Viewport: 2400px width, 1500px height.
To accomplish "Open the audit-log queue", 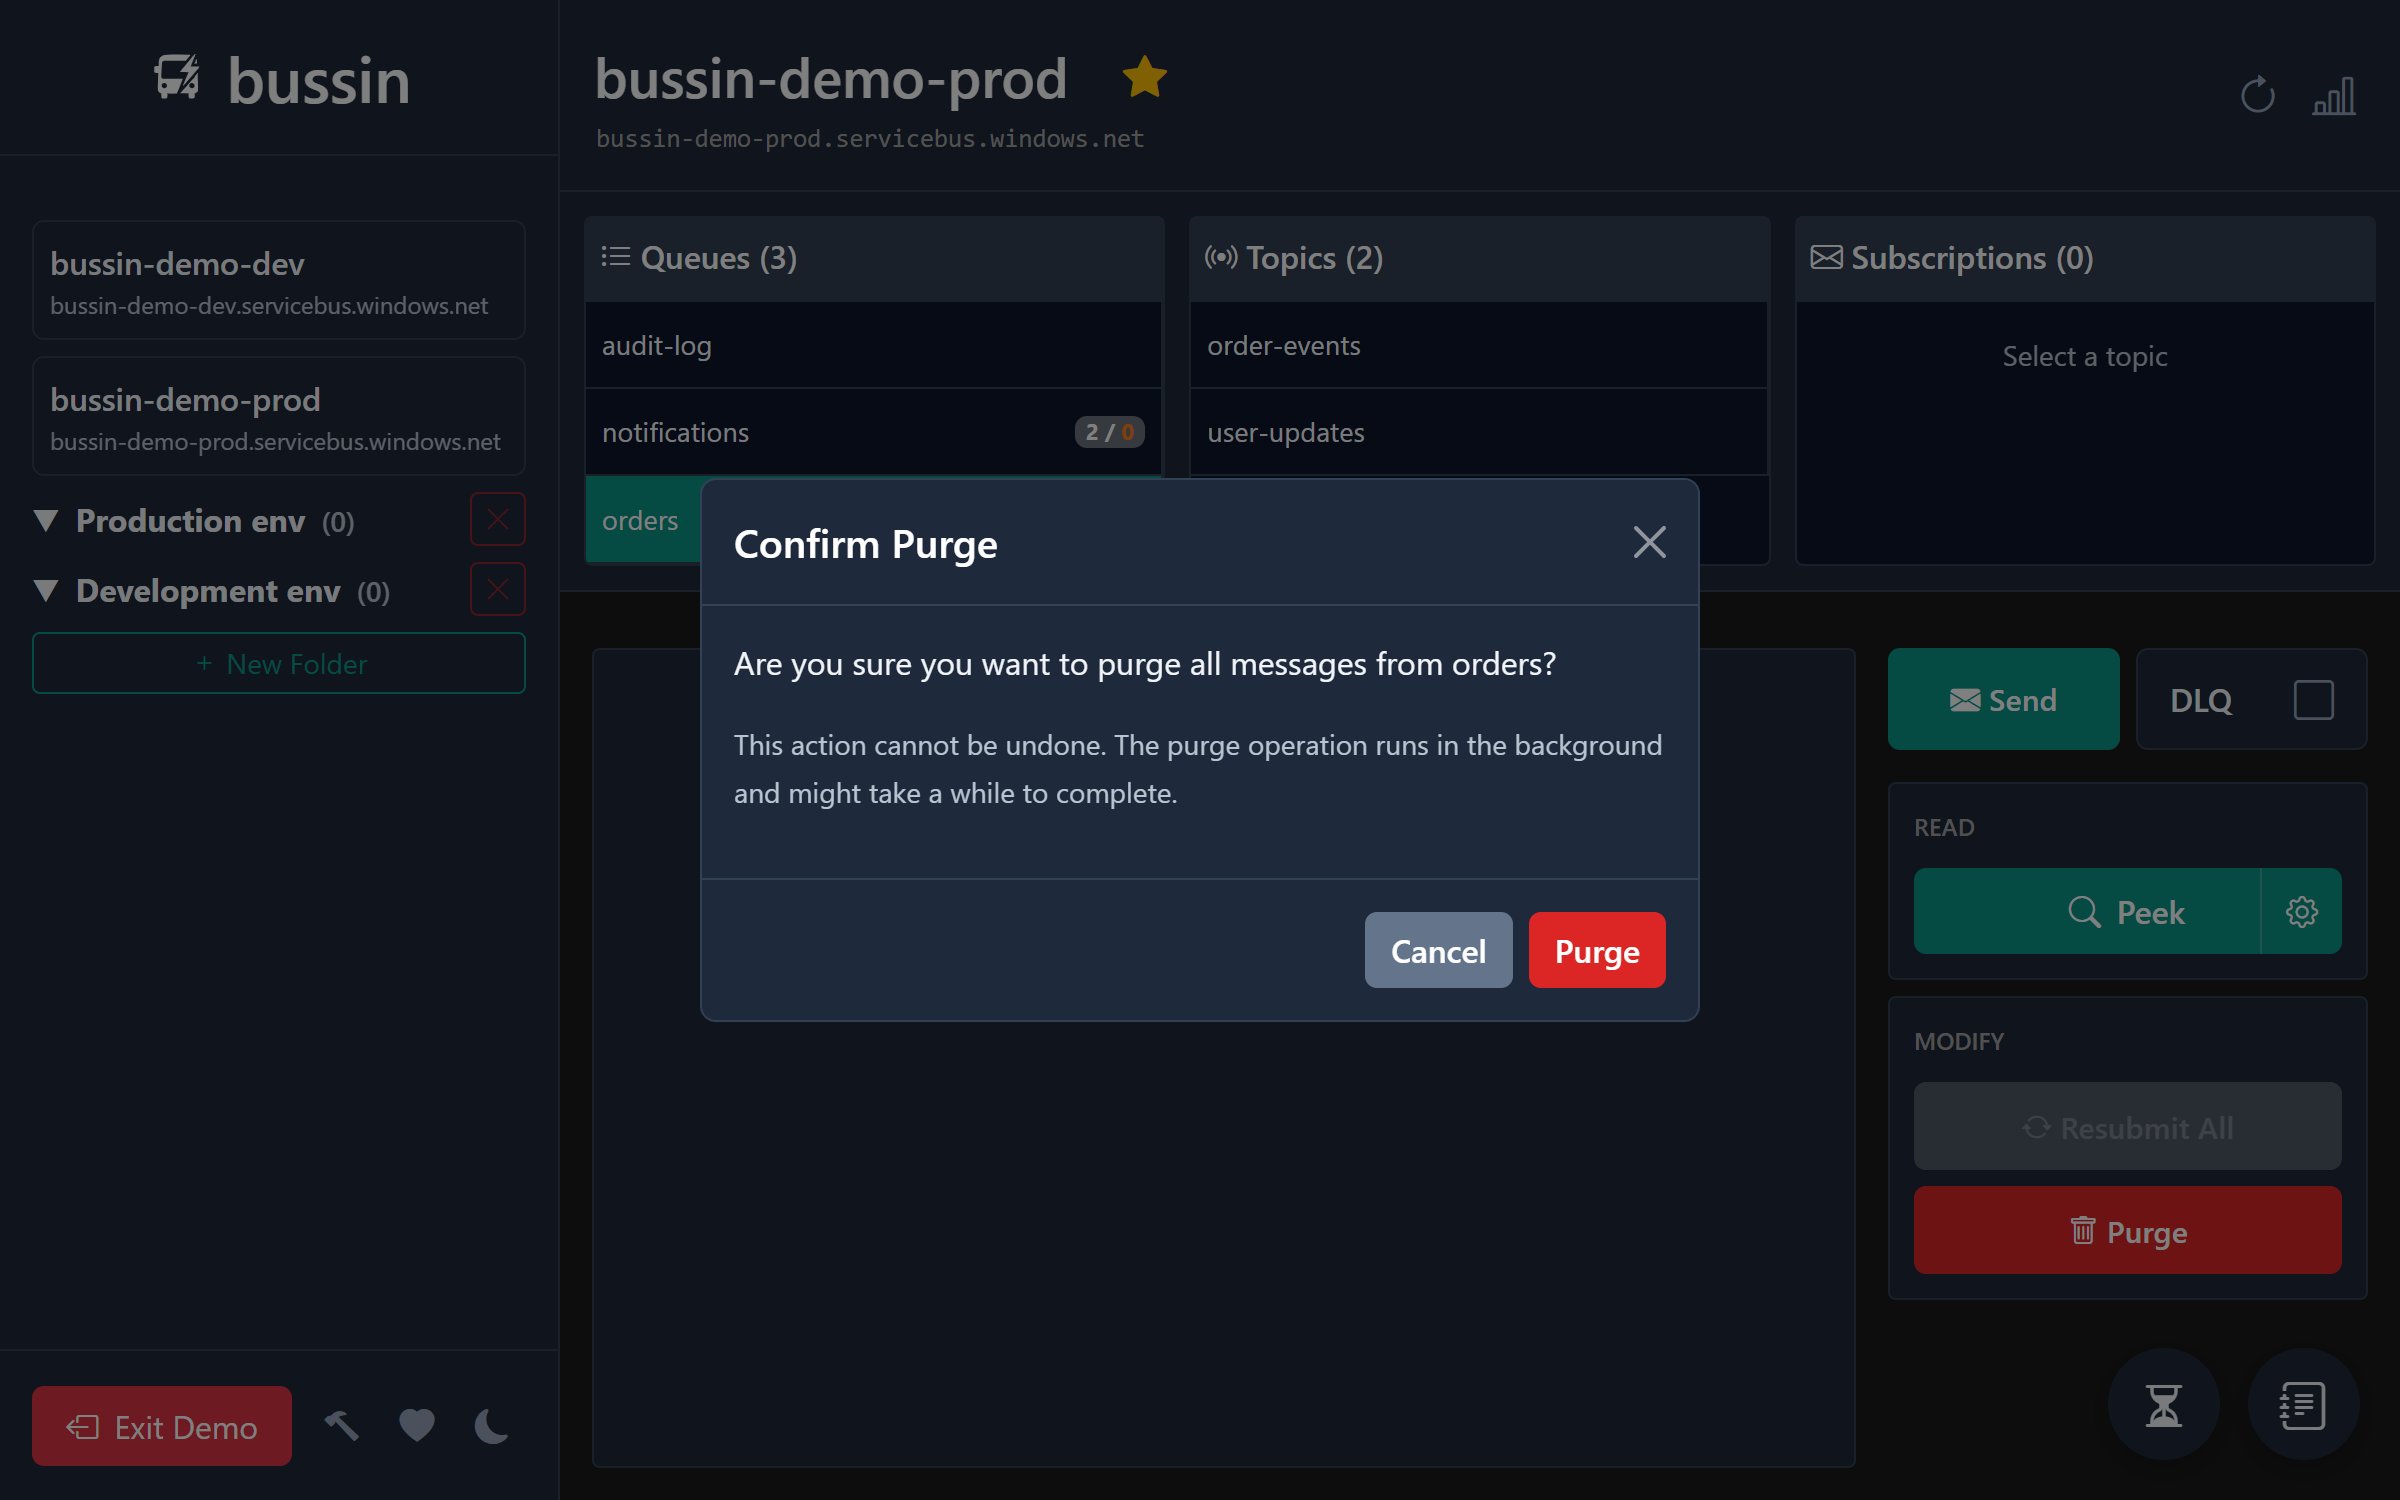I will click(873, 345).
